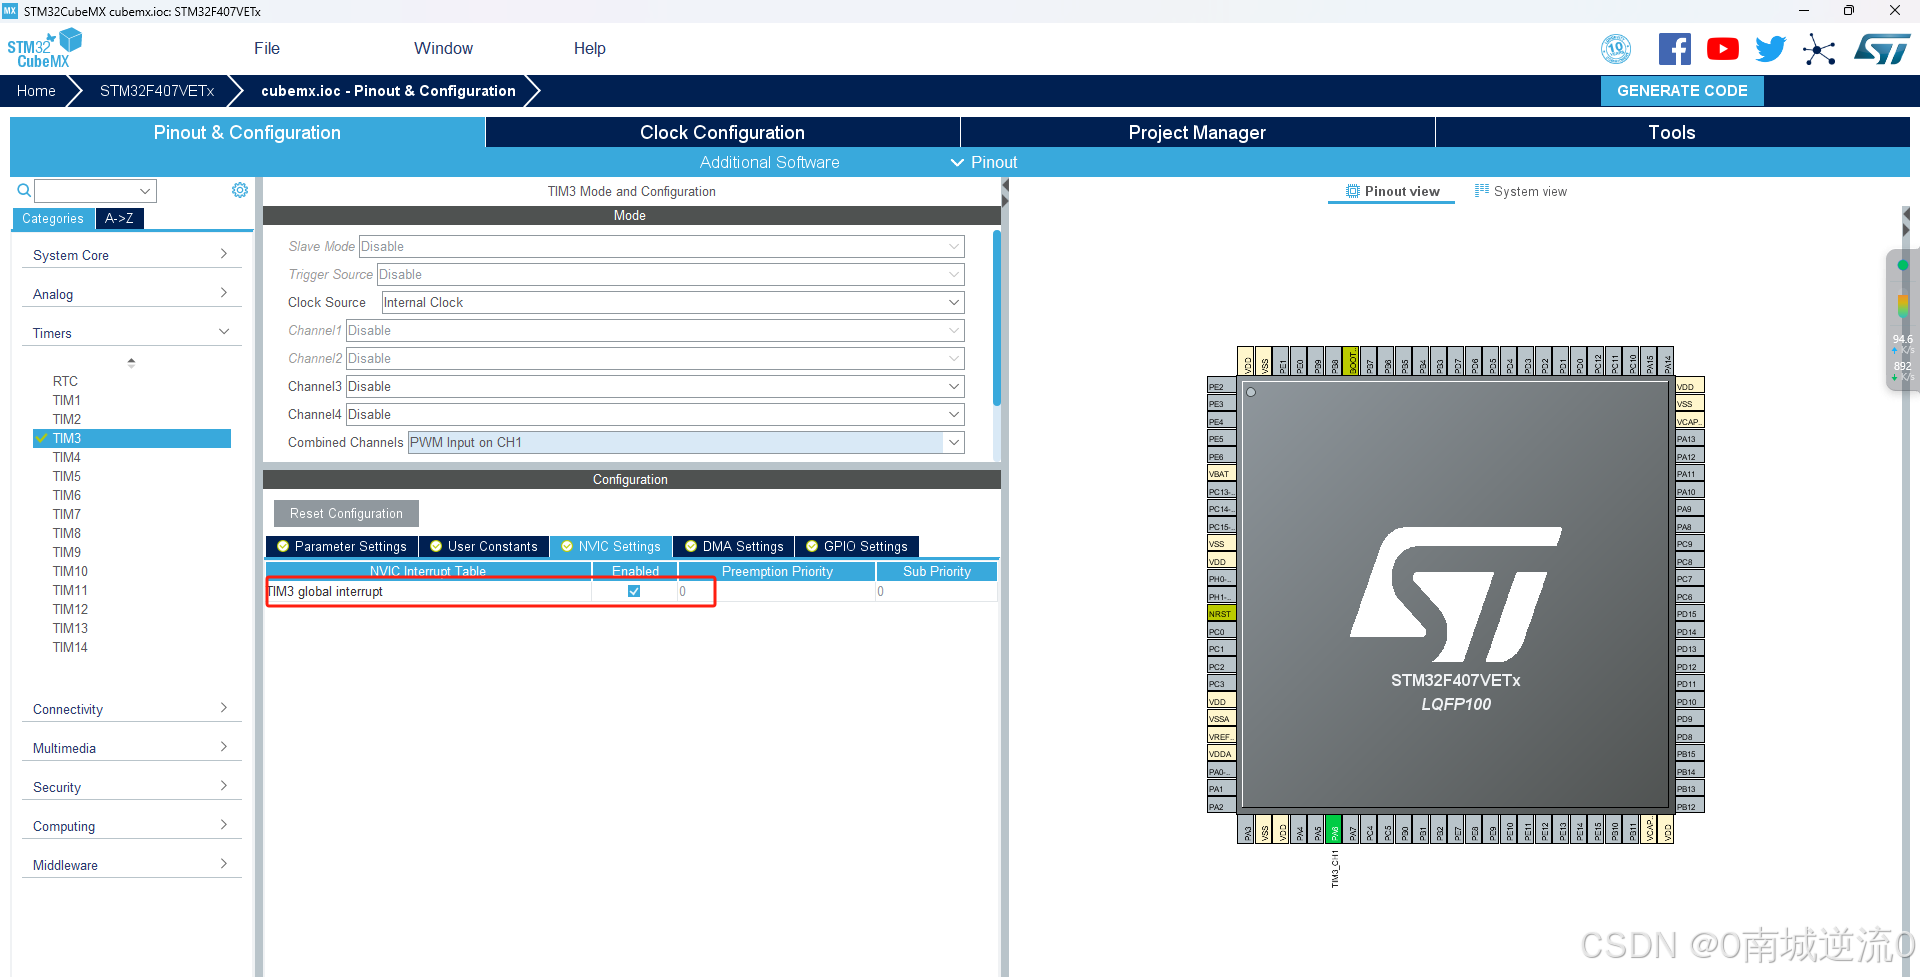
Task: Select the VBAT pin on the chip
Action: point(1221,474)
